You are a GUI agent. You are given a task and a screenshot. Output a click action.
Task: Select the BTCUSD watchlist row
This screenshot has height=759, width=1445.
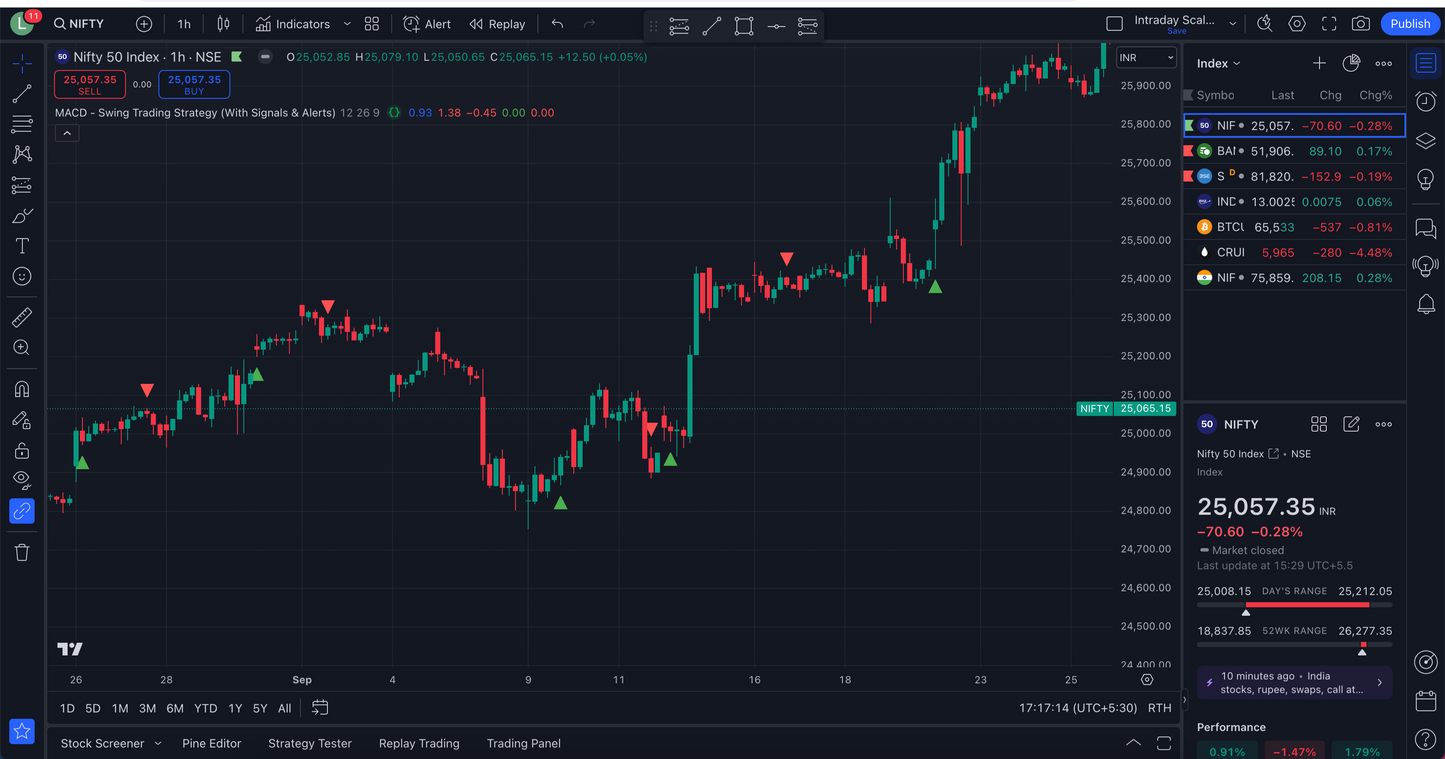1294,227
